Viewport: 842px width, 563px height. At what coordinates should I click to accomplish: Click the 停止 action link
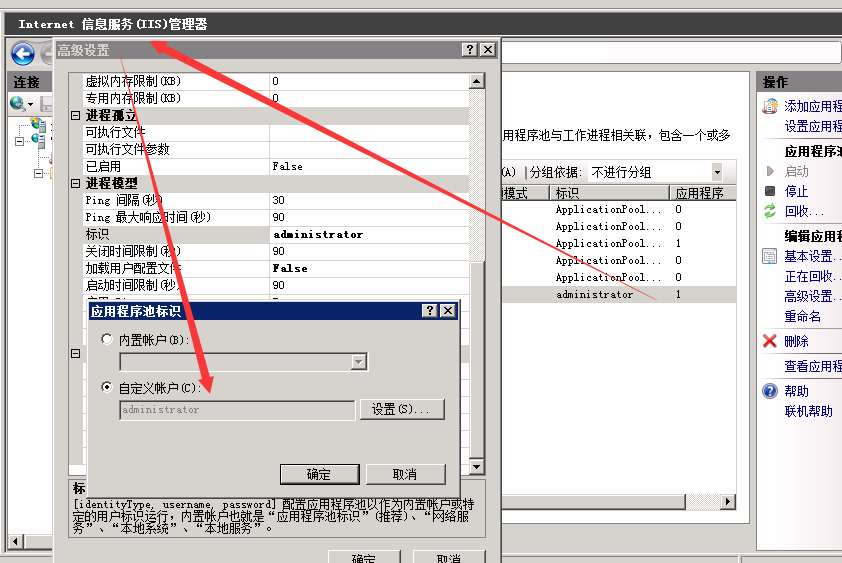(796, 191)
